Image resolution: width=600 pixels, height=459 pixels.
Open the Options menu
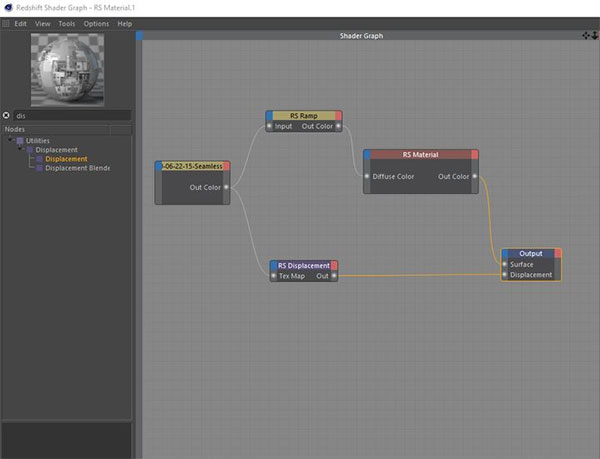[96, 23]
